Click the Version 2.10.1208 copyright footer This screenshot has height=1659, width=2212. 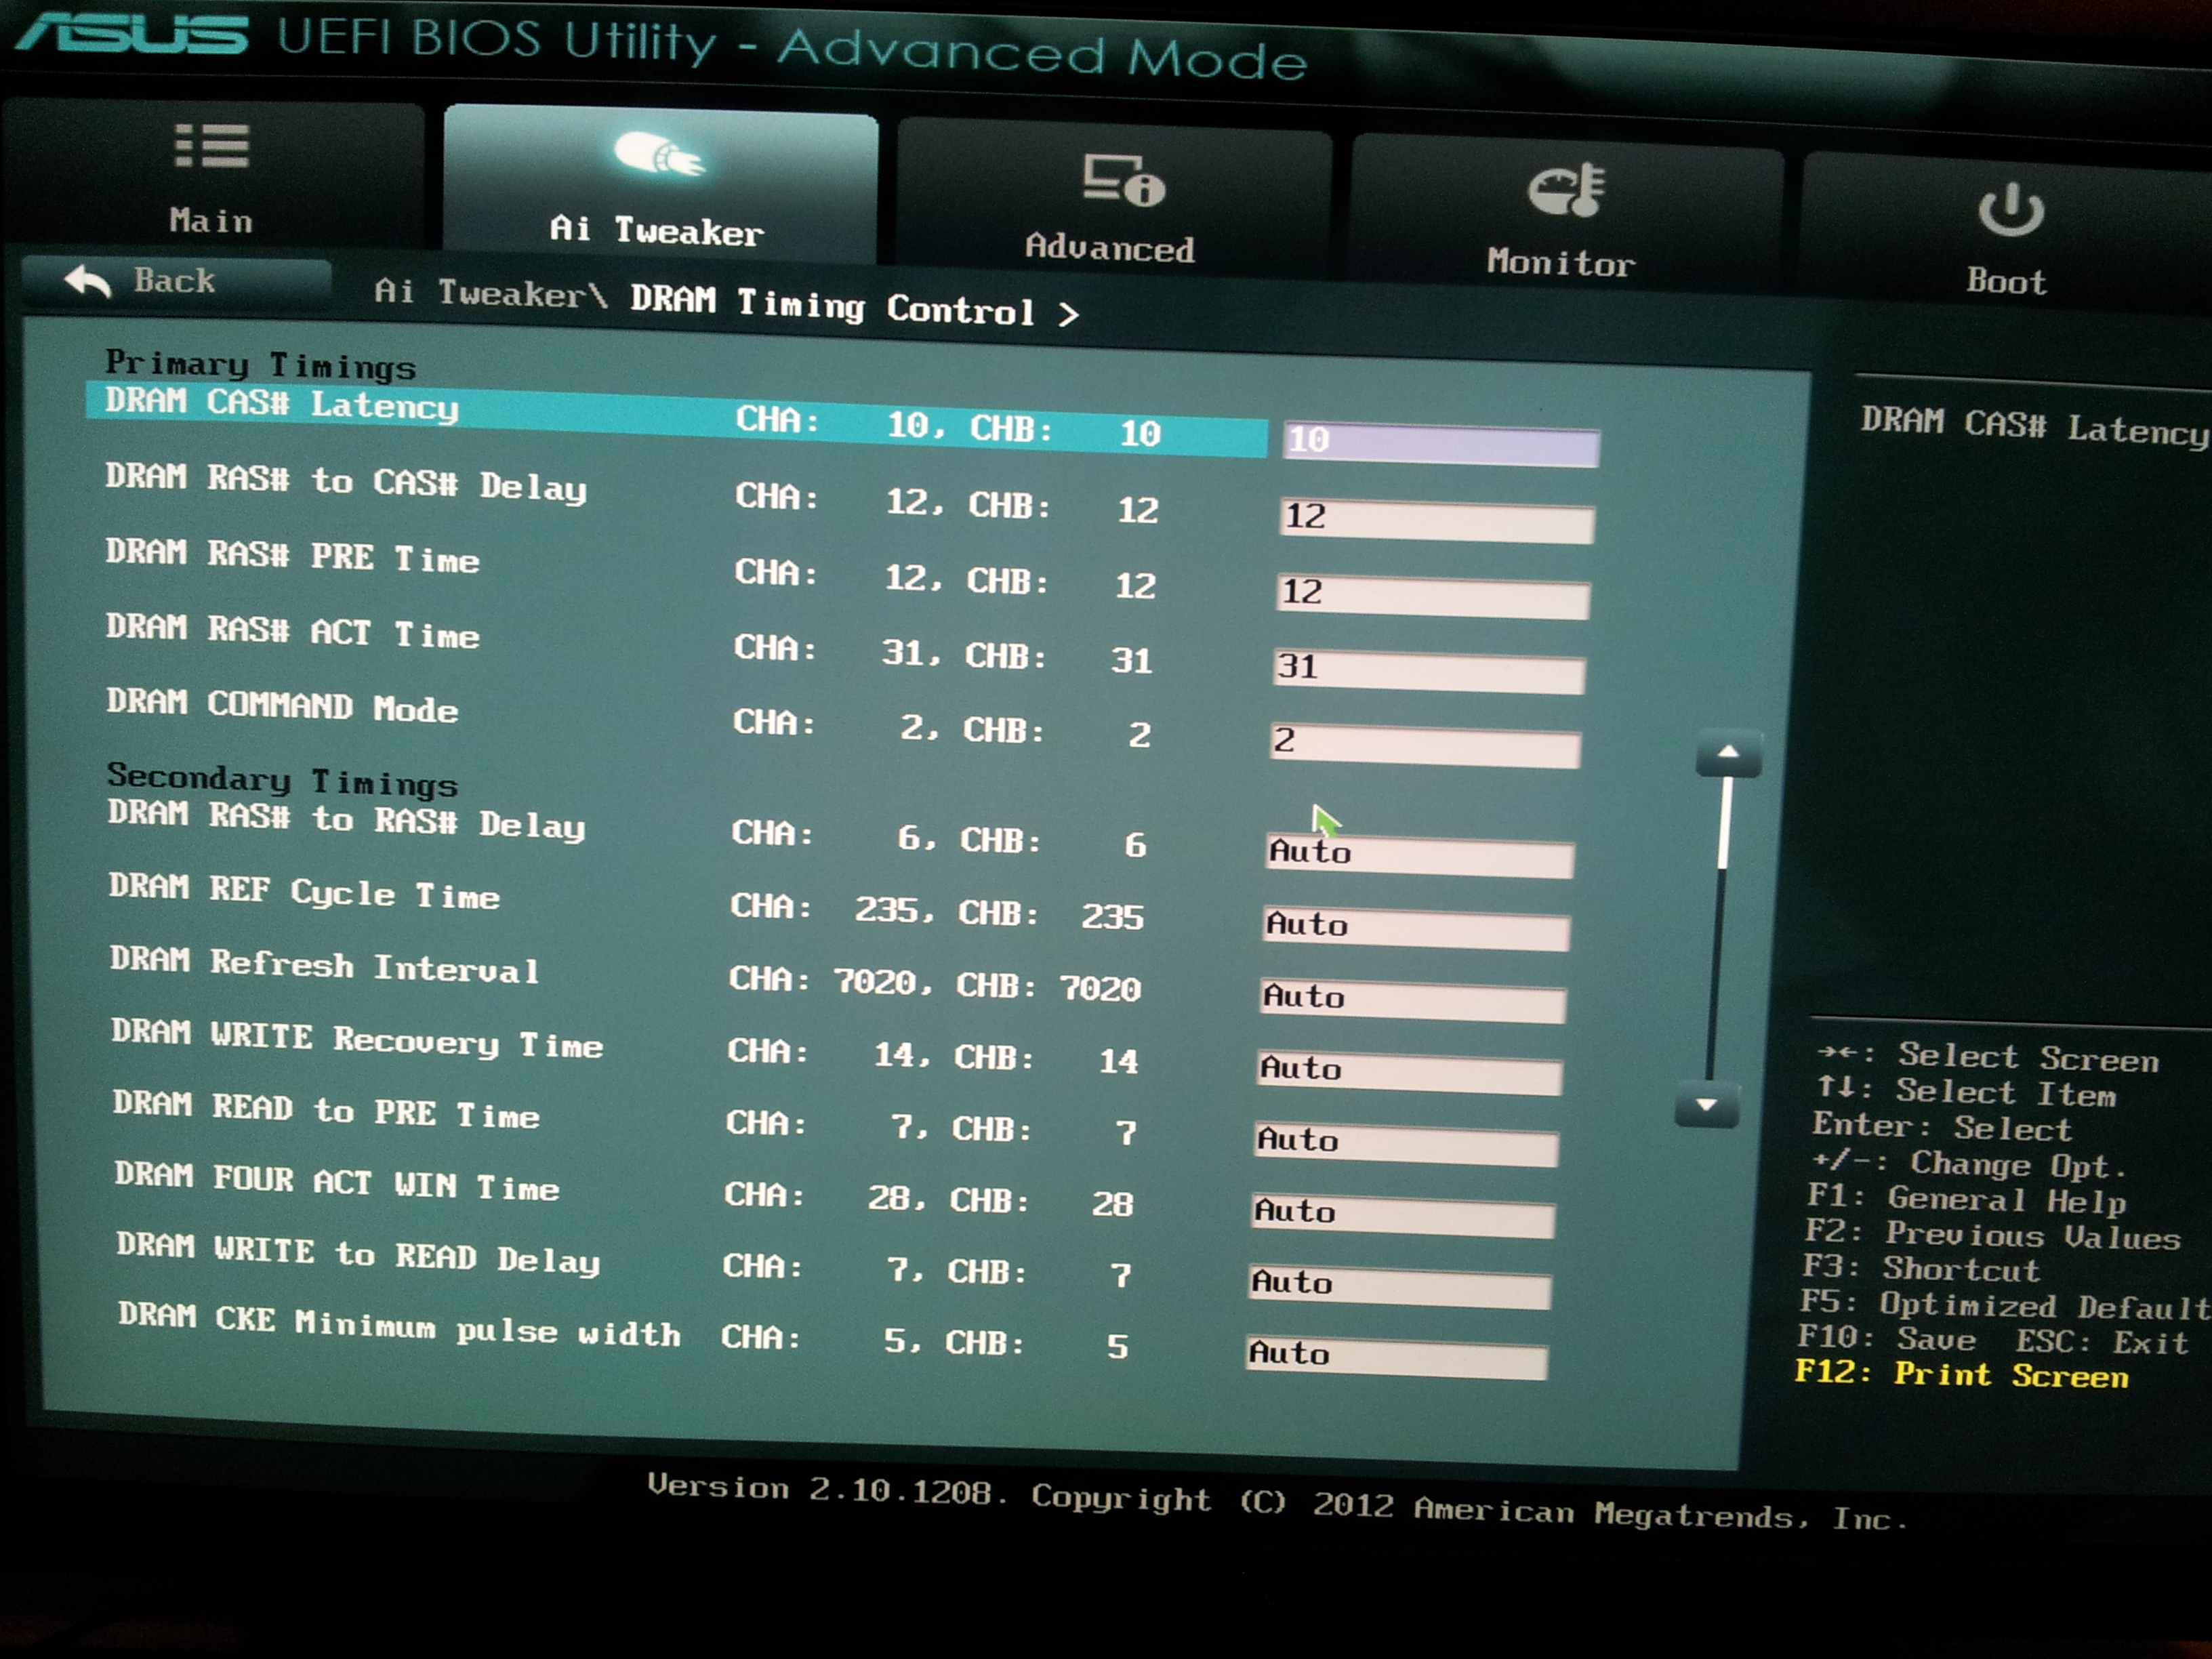pyautogui.click(x=1278, y=1502)
